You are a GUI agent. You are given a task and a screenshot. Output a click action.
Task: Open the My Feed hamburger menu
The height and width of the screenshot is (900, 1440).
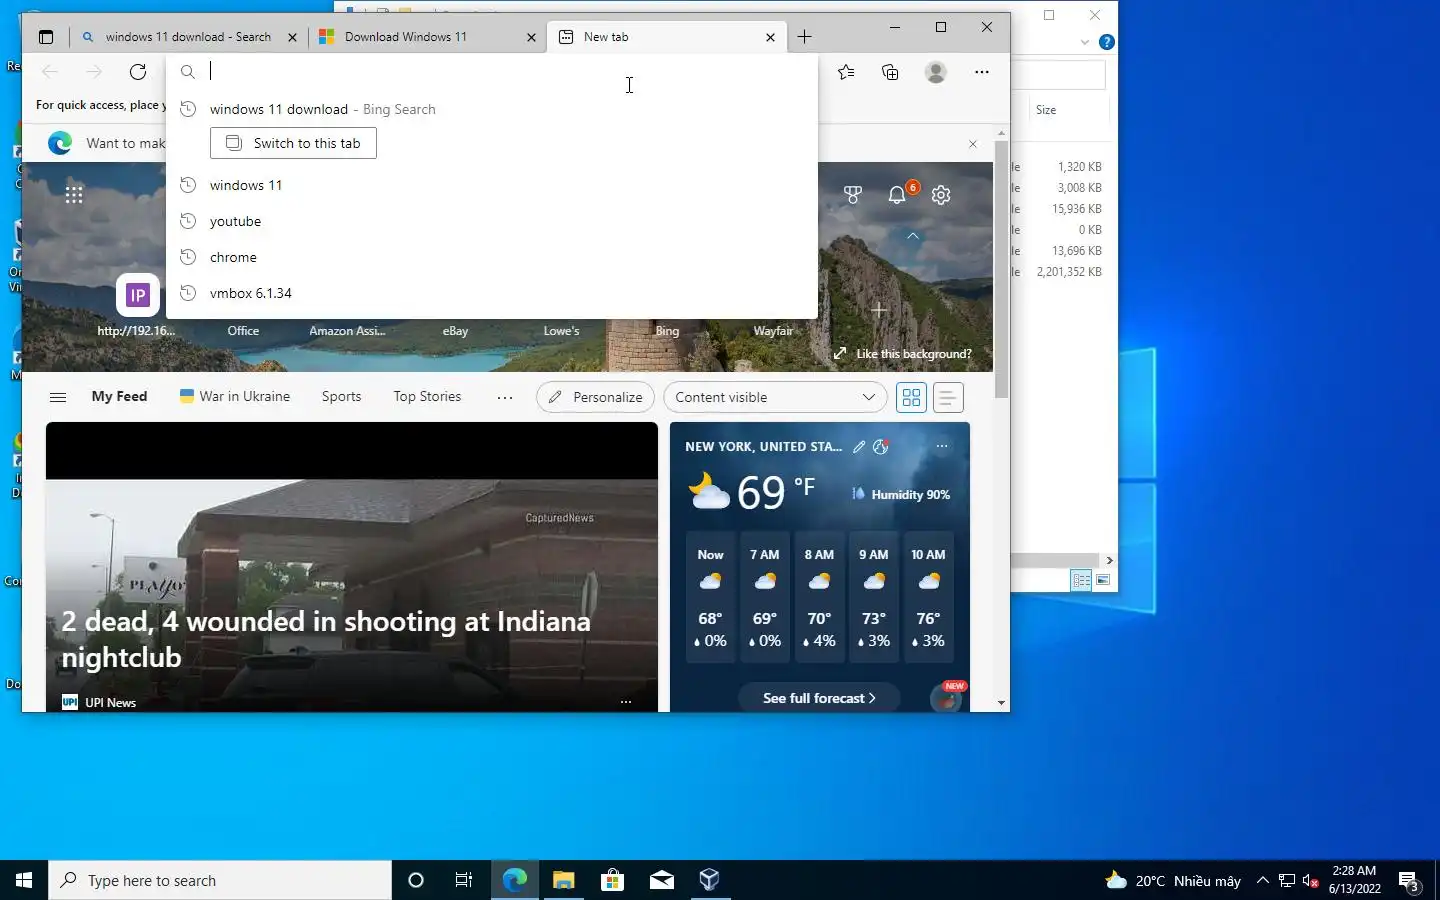pos(58,397)
